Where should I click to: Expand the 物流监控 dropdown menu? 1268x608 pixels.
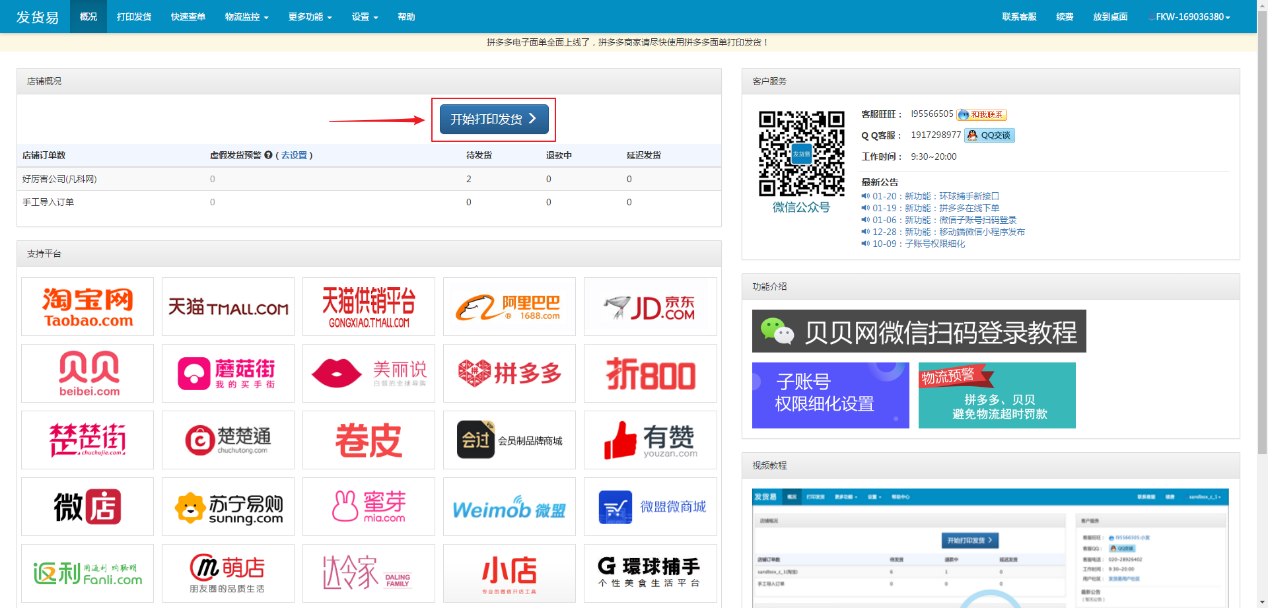(246, 17)
